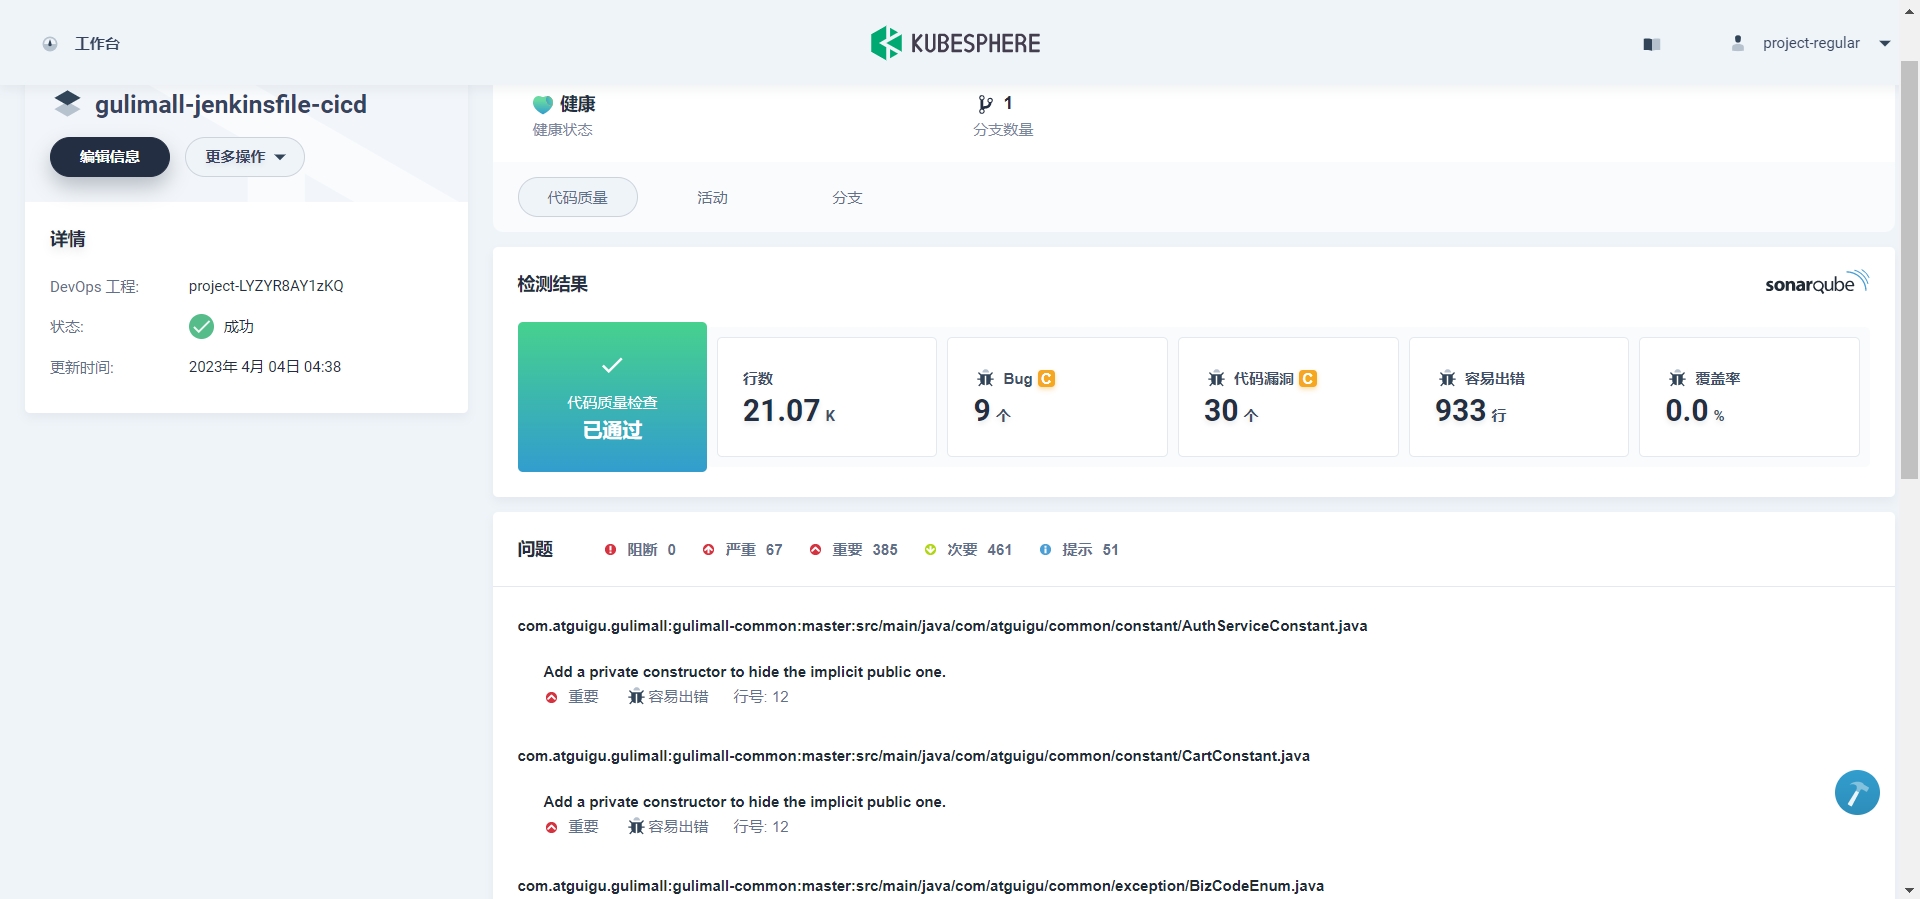Open the 工作台 workbench icon
Image resolution: width=1920 pixels, height=899 pixels.
pyautogui.click(x=50, y=44)
